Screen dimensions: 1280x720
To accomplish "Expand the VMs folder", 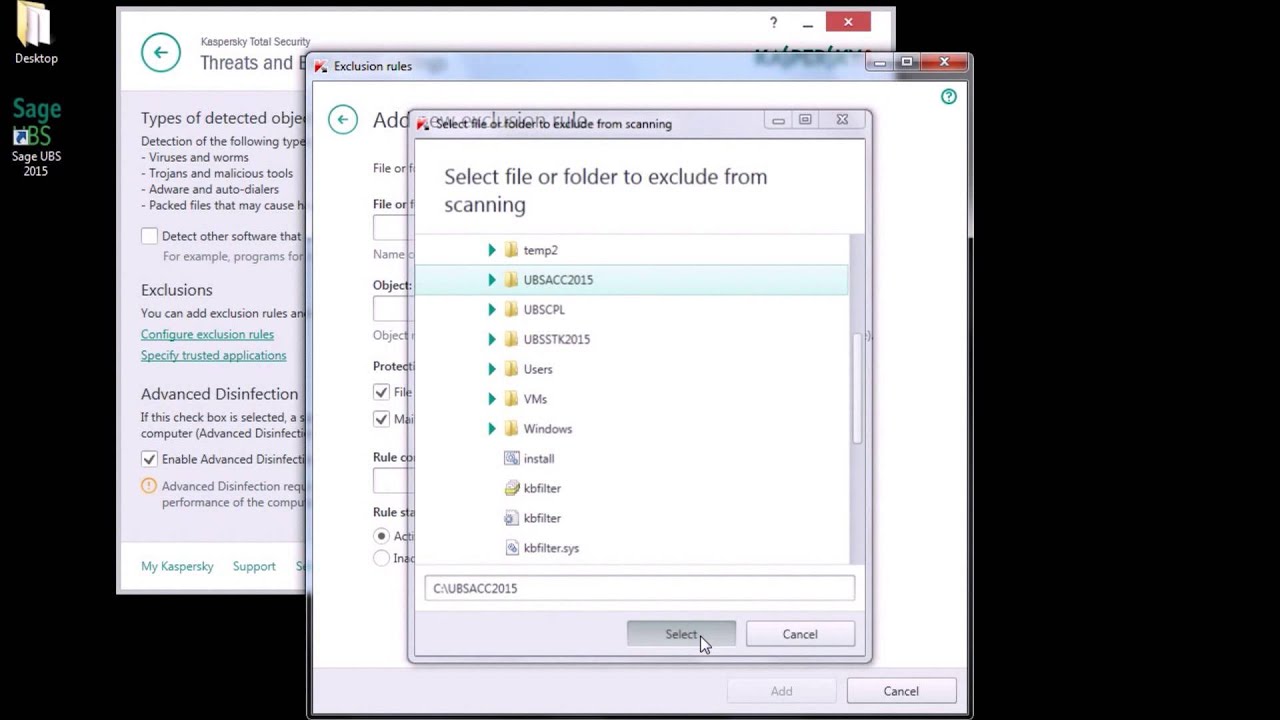I will 491,399.
